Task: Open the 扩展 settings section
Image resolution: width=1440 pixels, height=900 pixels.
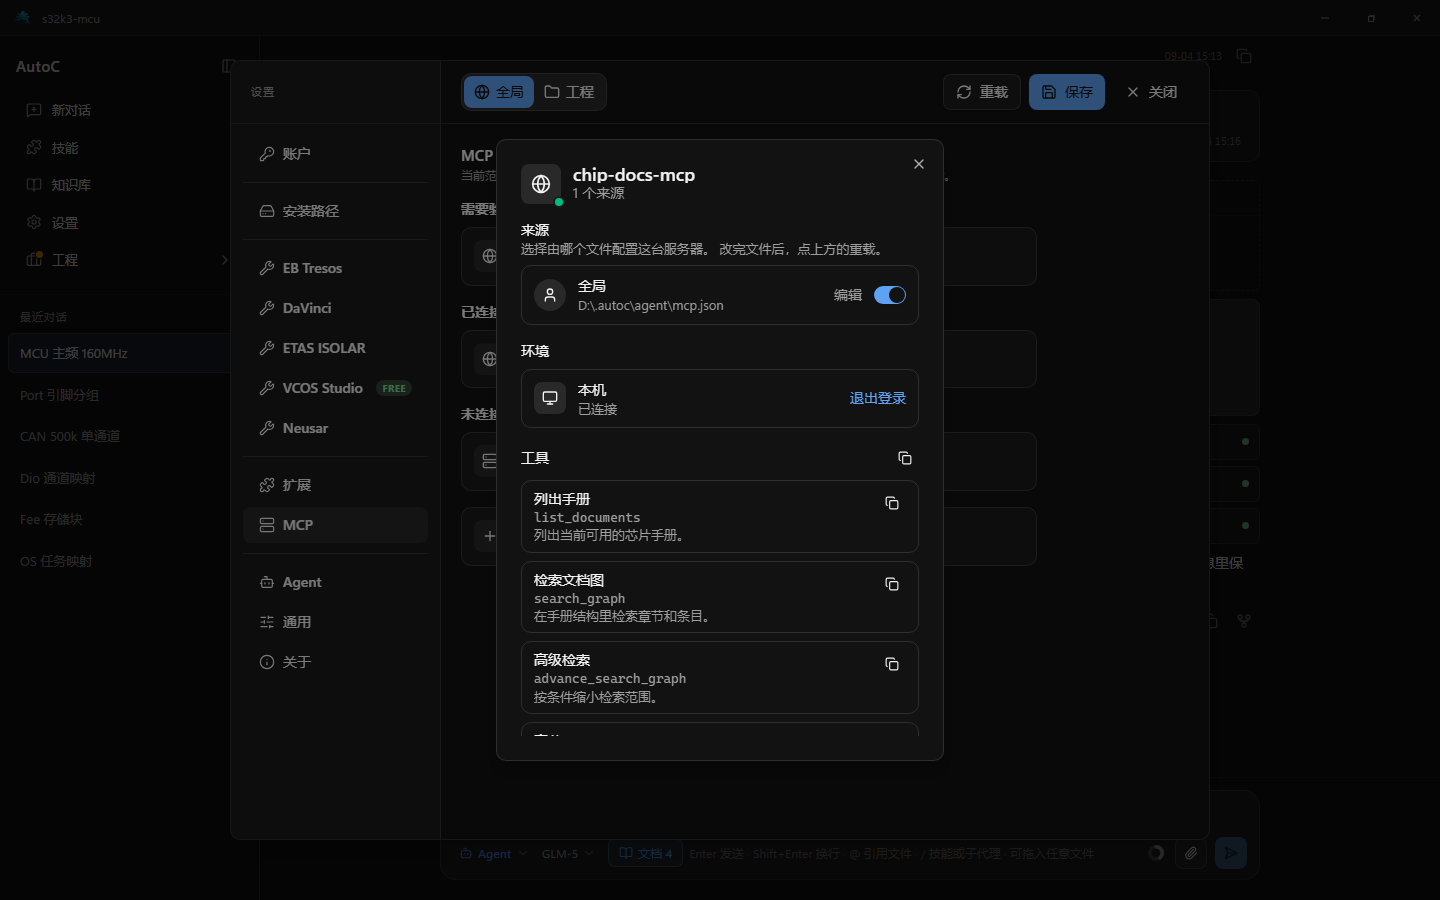Action: [335, 485]
